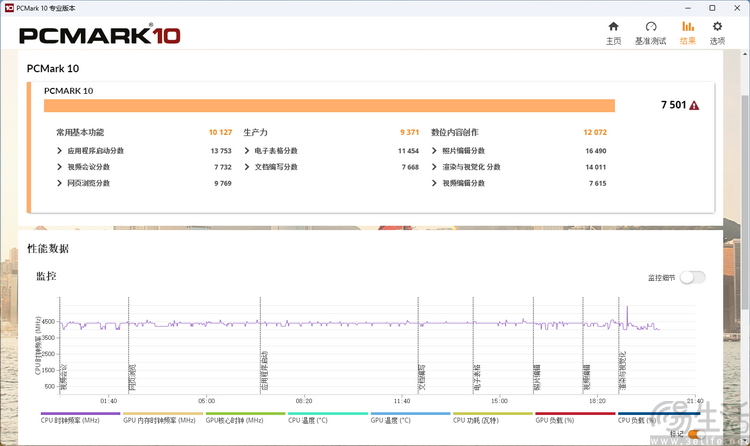Click the 生产力 score 9 371
Screen dimensions: 750x446
pos(409,132)
